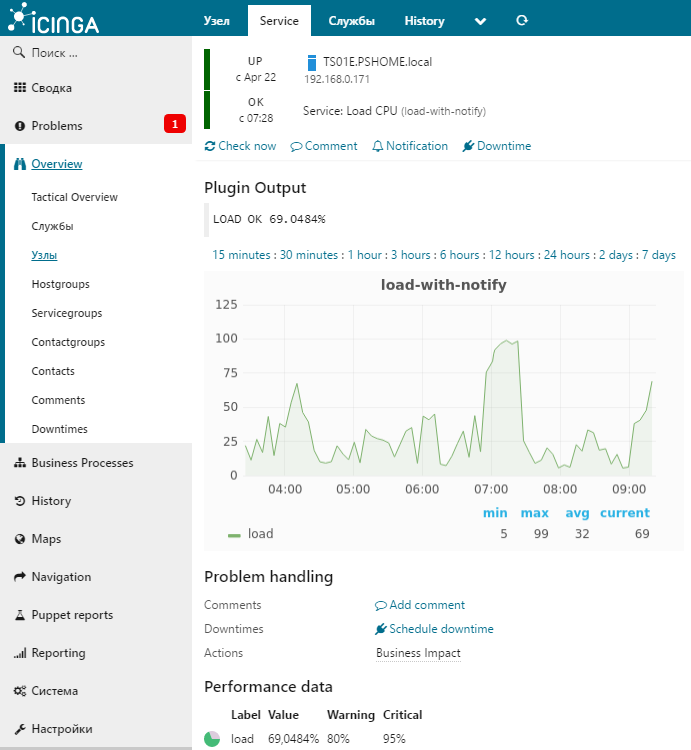Collapse the Overview sidebar section
This screenshot has width=691, height=750.
click(57, 164)
